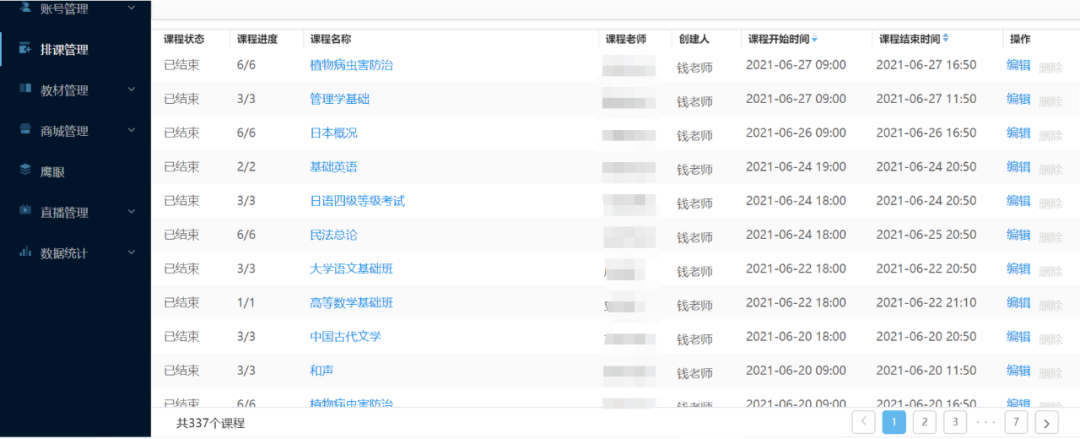Click 编辑 for 大学语文基础班 row
The width and height of the screenshot is (1080, 439).
tap(1018, 269)
